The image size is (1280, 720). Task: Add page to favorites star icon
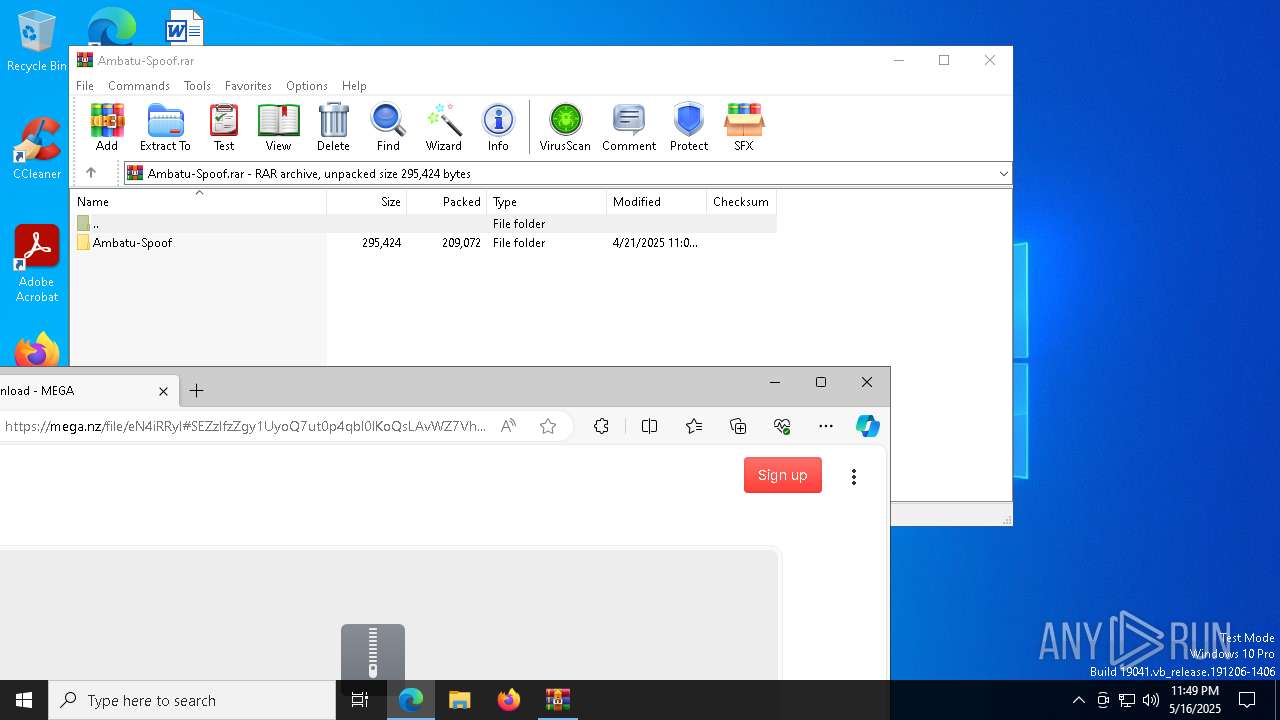(548, 426)
